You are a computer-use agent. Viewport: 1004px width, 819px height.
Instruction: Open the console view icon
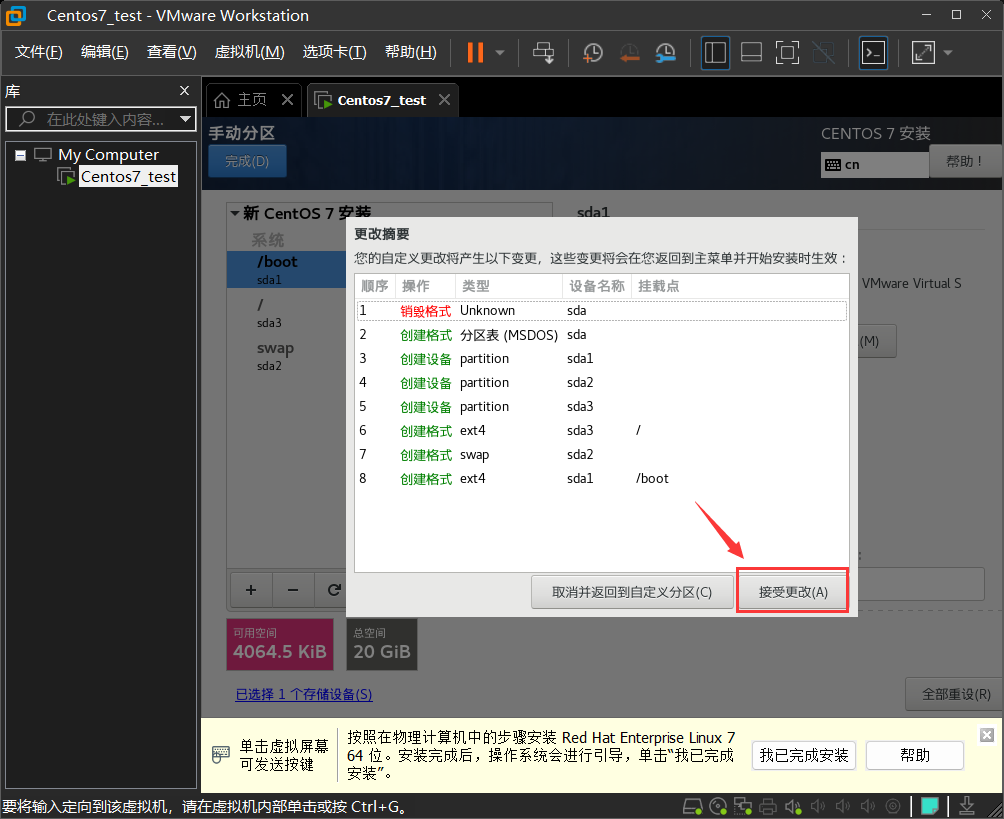pyautogui.click(x=873, y=53)
